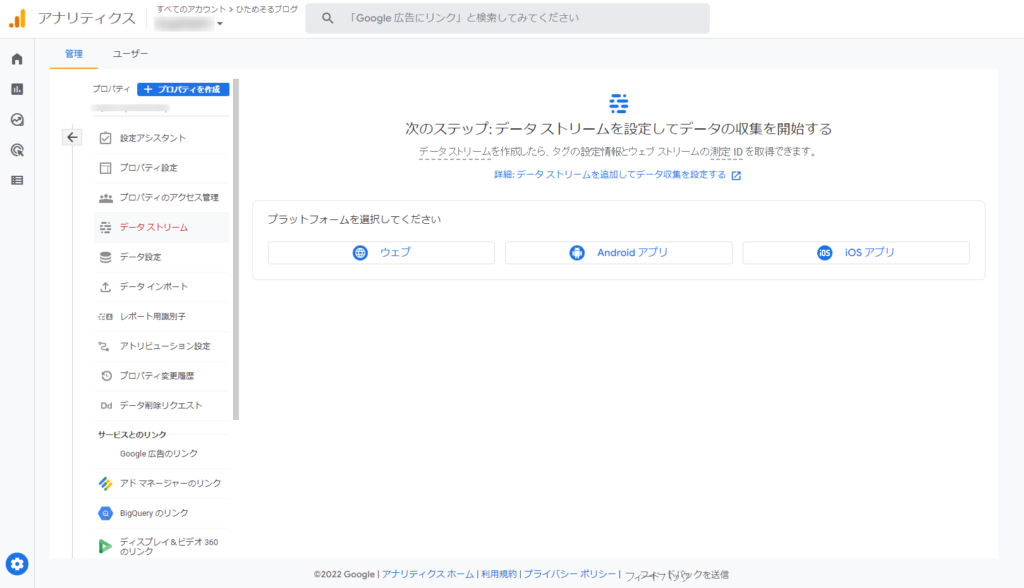This screenshot has height=588, width=1024.
Task: Click the プロパティを作成 button
Action: [183, 89]
